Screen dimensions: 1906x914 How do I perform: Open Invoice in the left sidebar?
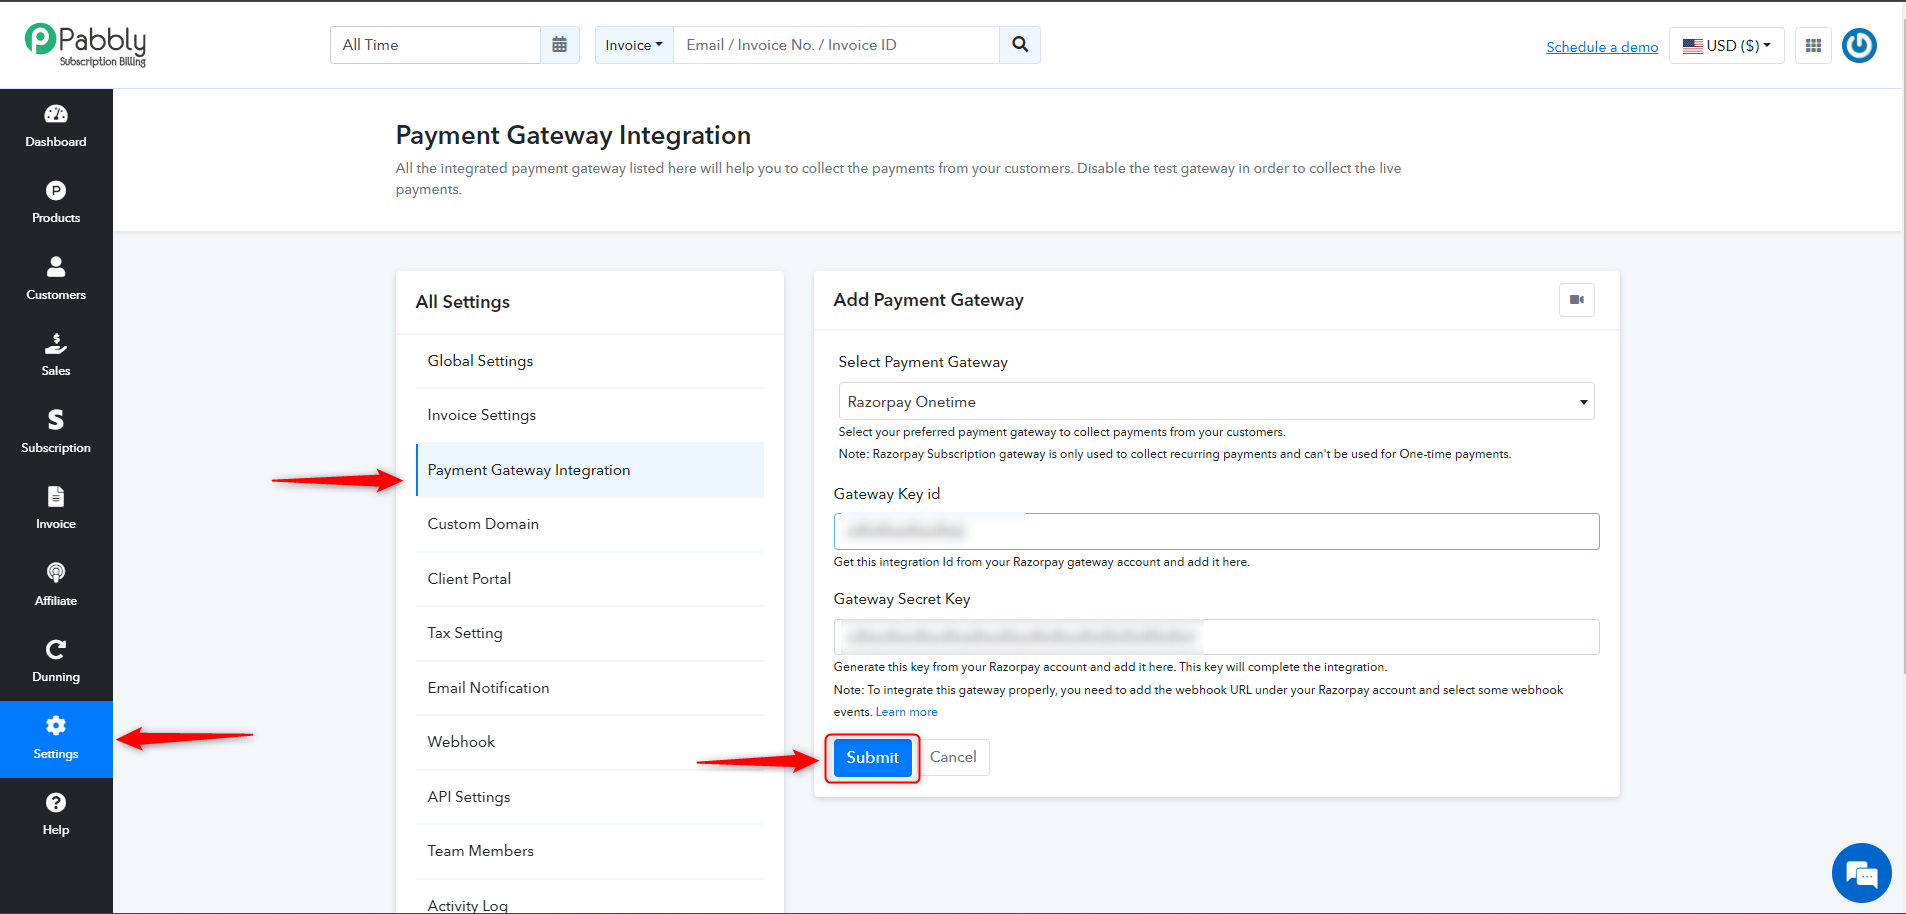pyautogui.click(x=56, y=509)
